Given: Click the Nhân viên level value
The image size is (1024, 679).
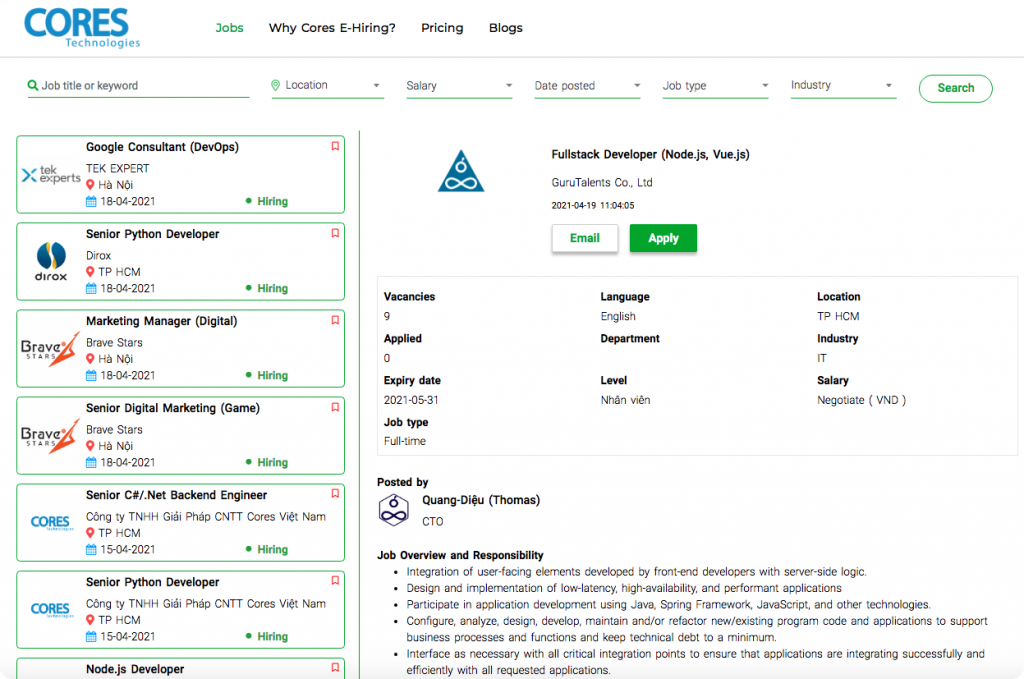Looking at the screenshot, I should coord(625,400).
